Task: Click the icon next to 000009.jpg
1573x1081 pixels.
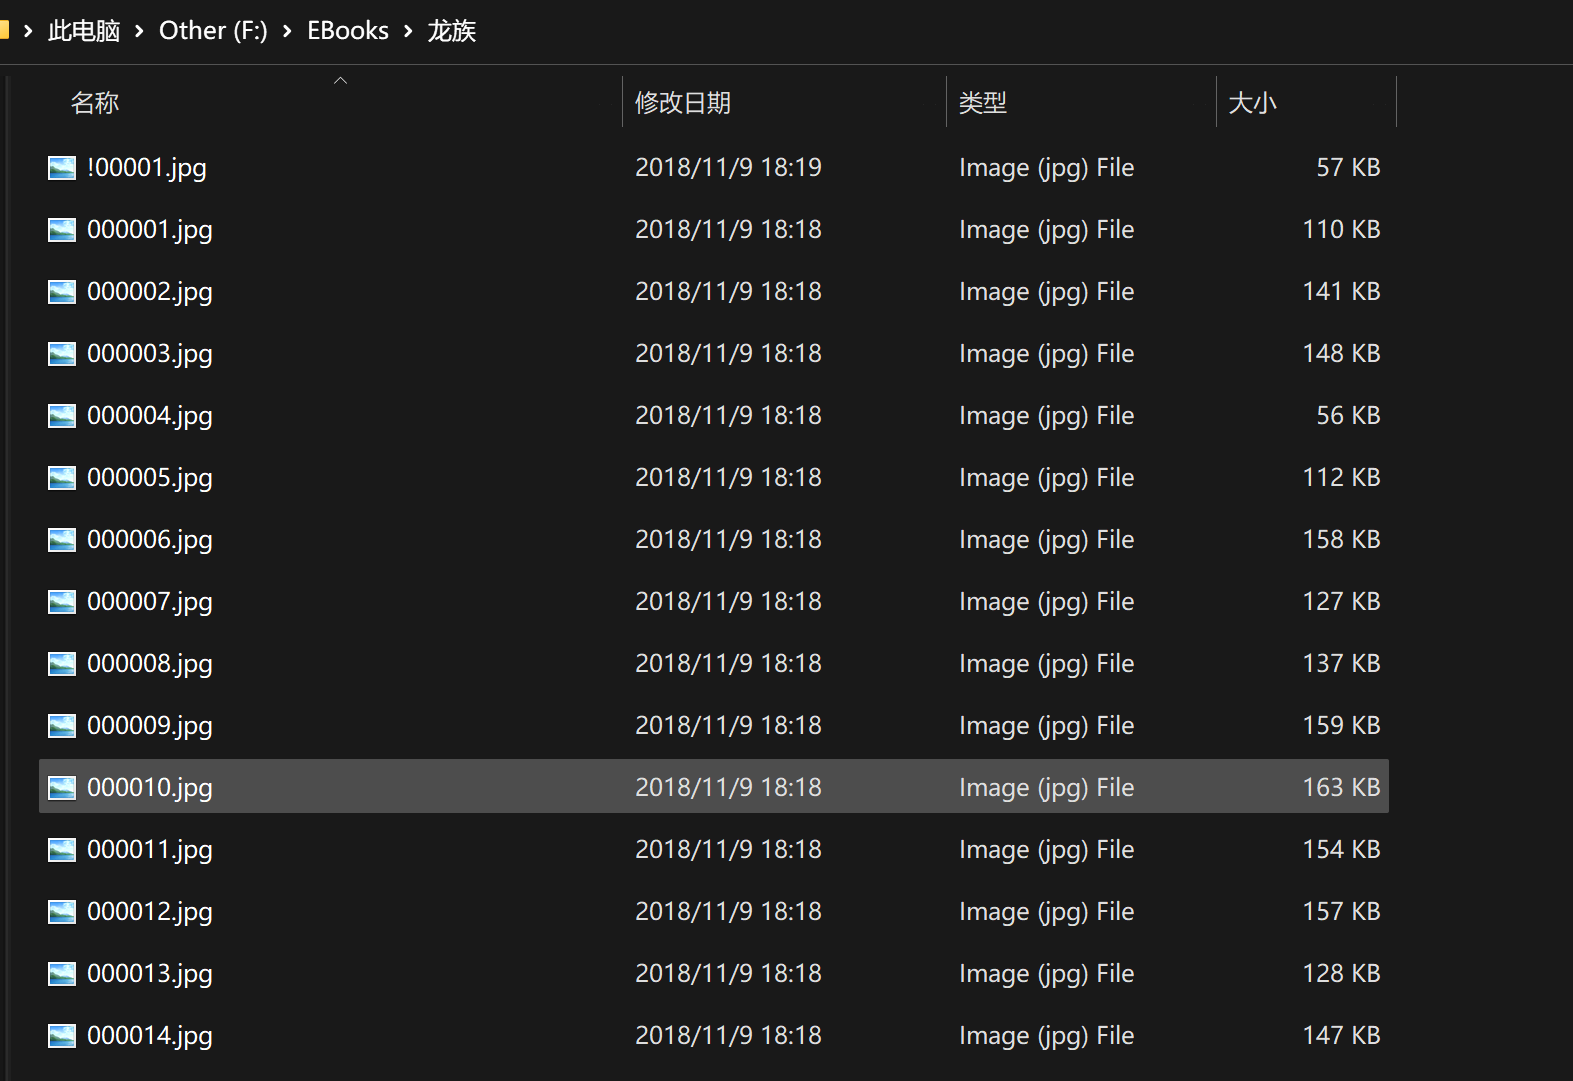Action: point(62,726)
